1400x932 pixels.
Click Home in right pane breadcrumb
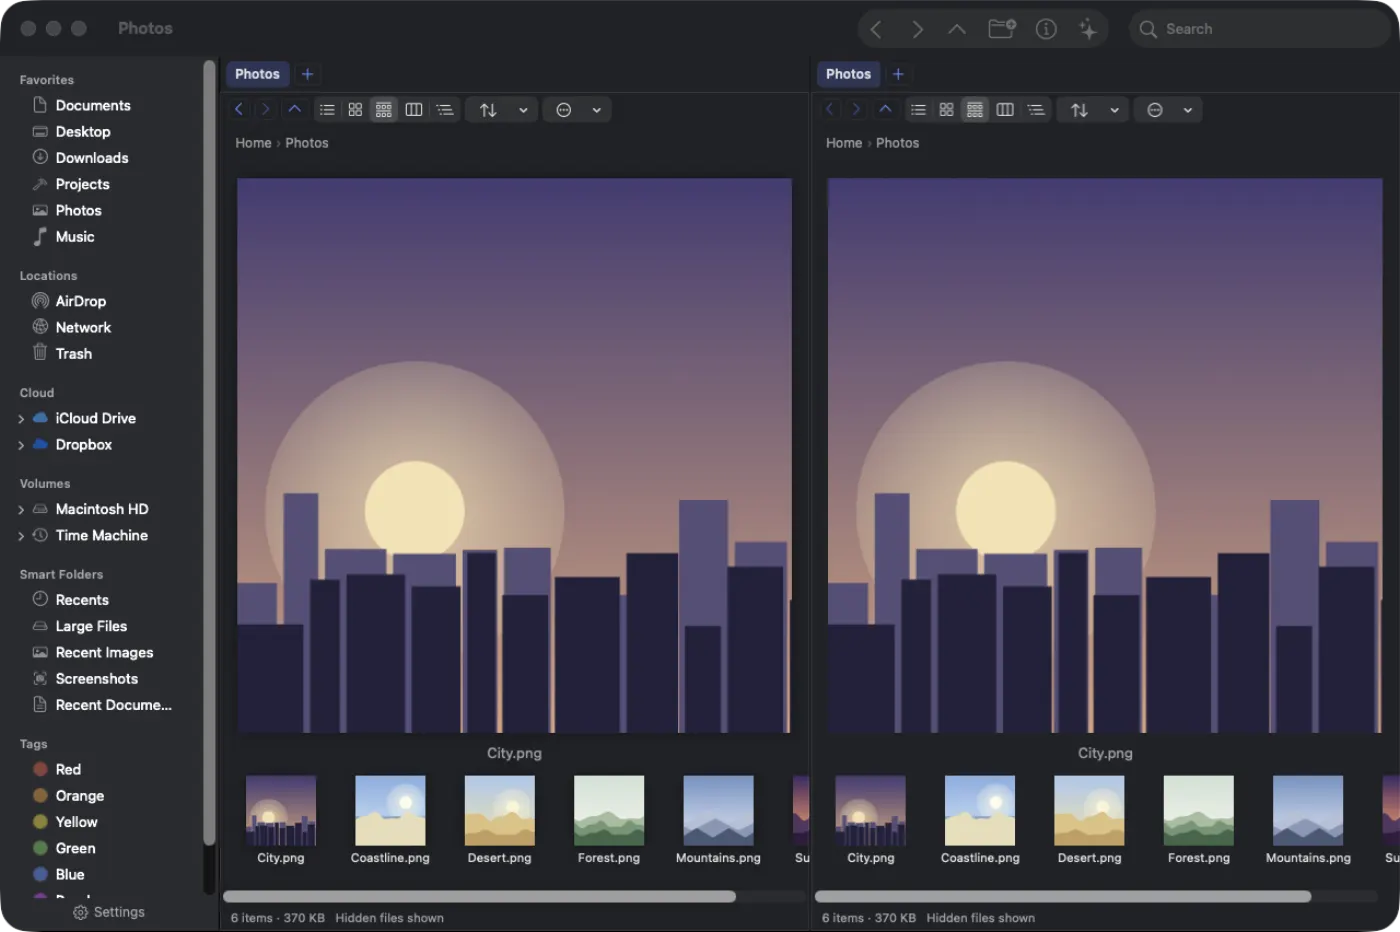coord(844,143)
